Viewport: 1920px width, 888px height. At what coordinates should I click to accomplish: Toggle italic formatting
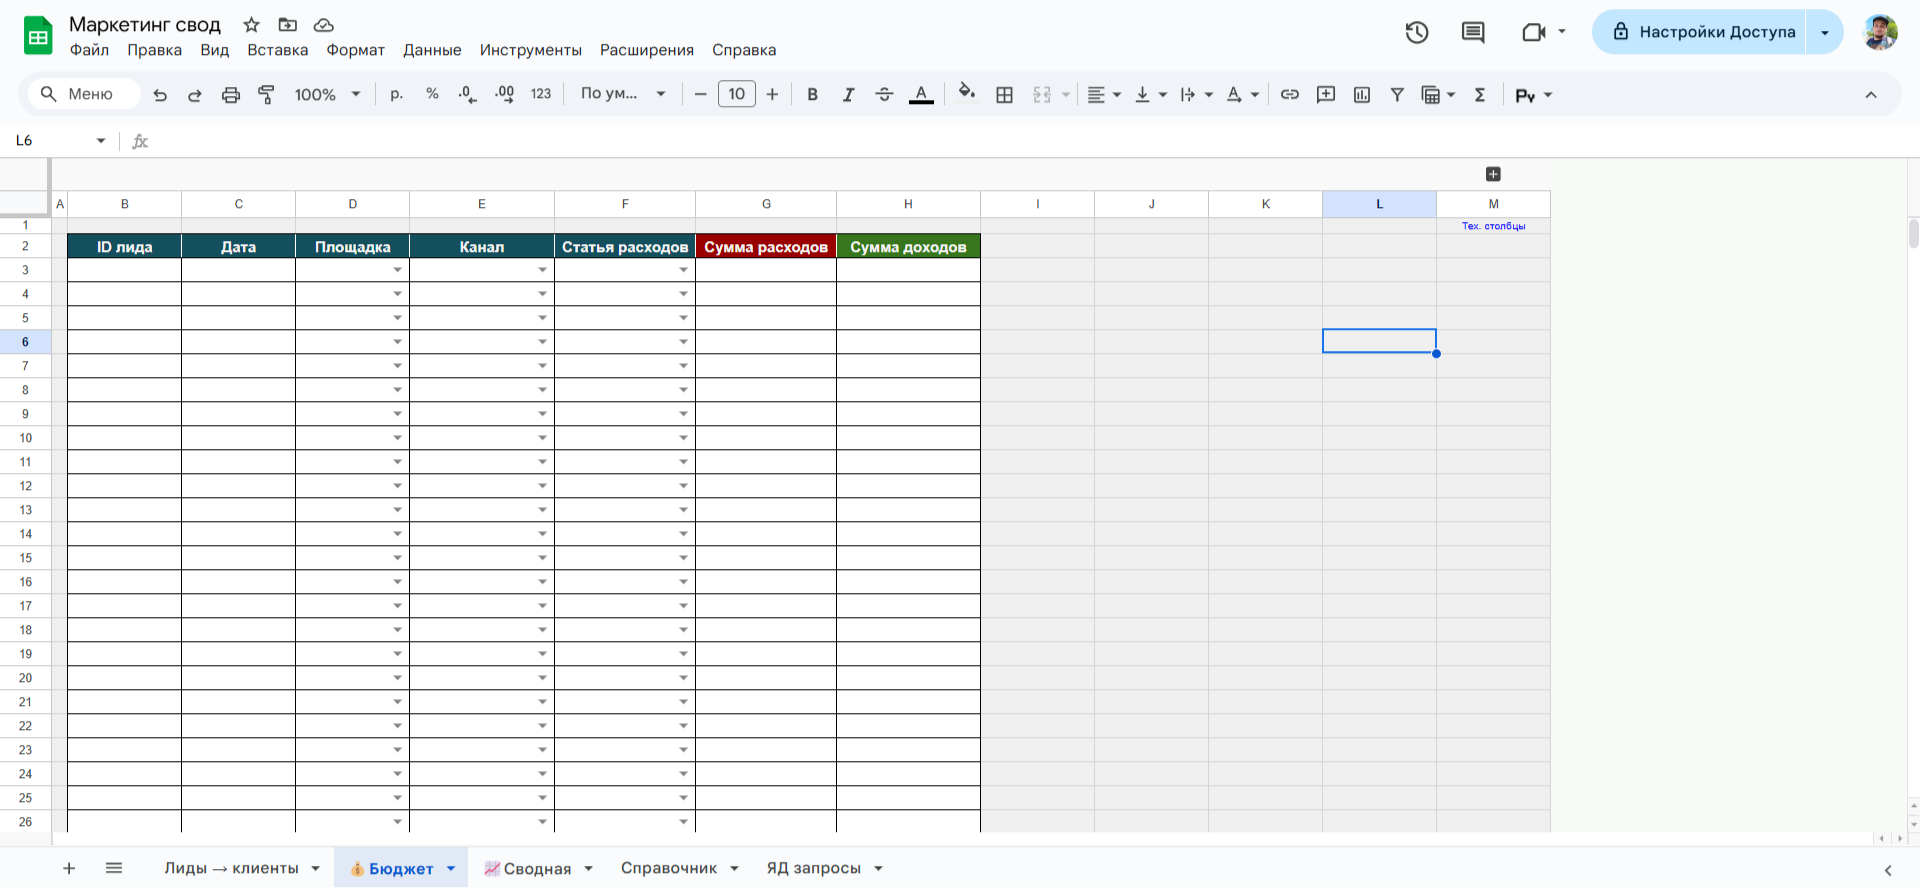tap(848, 94)
